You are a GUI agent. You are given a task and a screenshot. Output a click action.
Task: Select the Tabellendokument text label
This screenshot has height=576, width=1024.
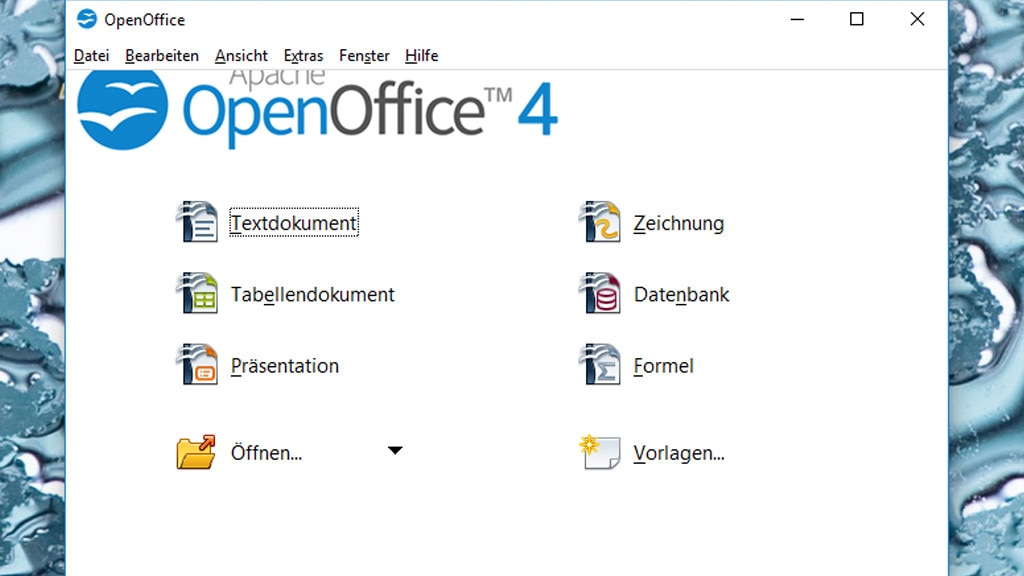tap(312, 295)
